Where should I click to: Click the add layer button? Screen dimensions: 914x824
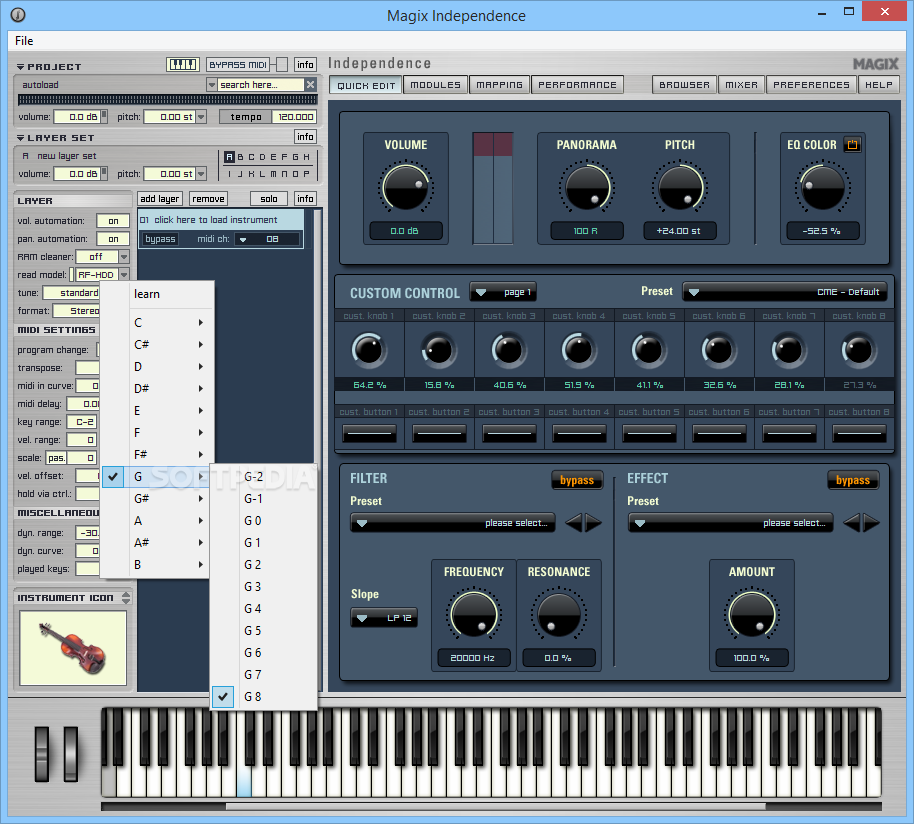pyautogui.click(x=160, y=199)
